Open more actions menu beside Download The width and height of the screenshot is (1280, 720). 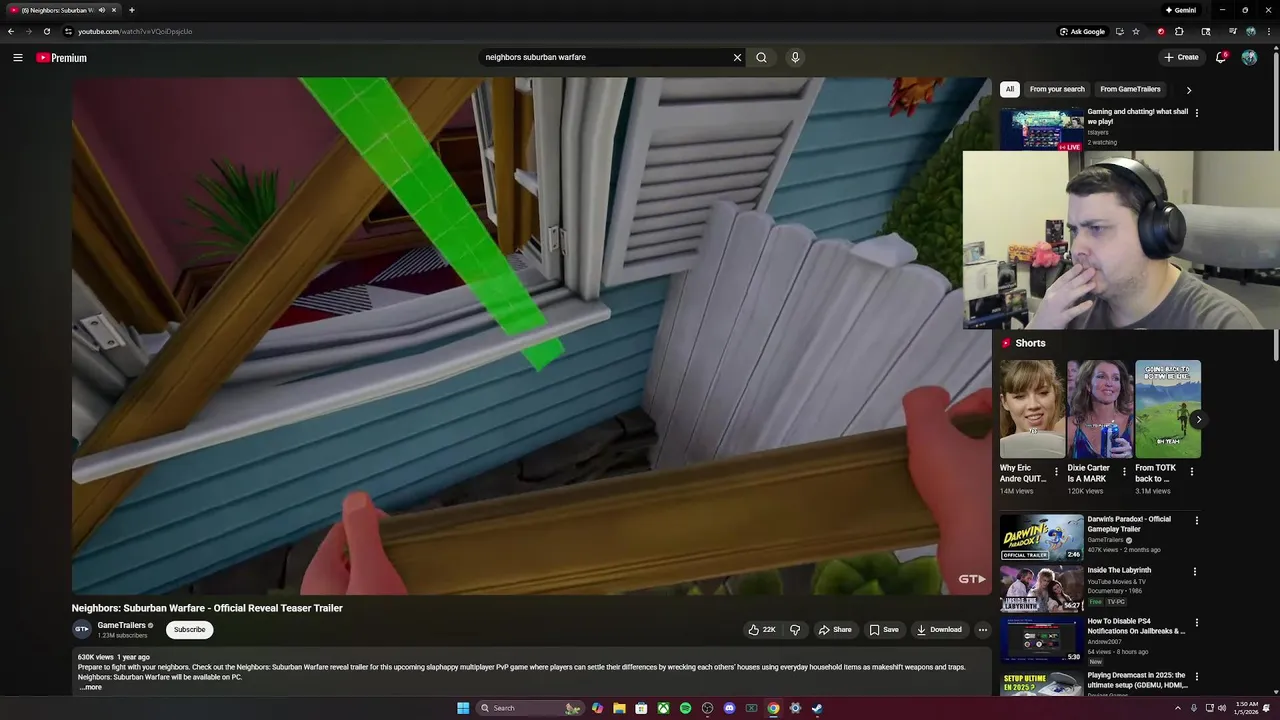[983, 630]
